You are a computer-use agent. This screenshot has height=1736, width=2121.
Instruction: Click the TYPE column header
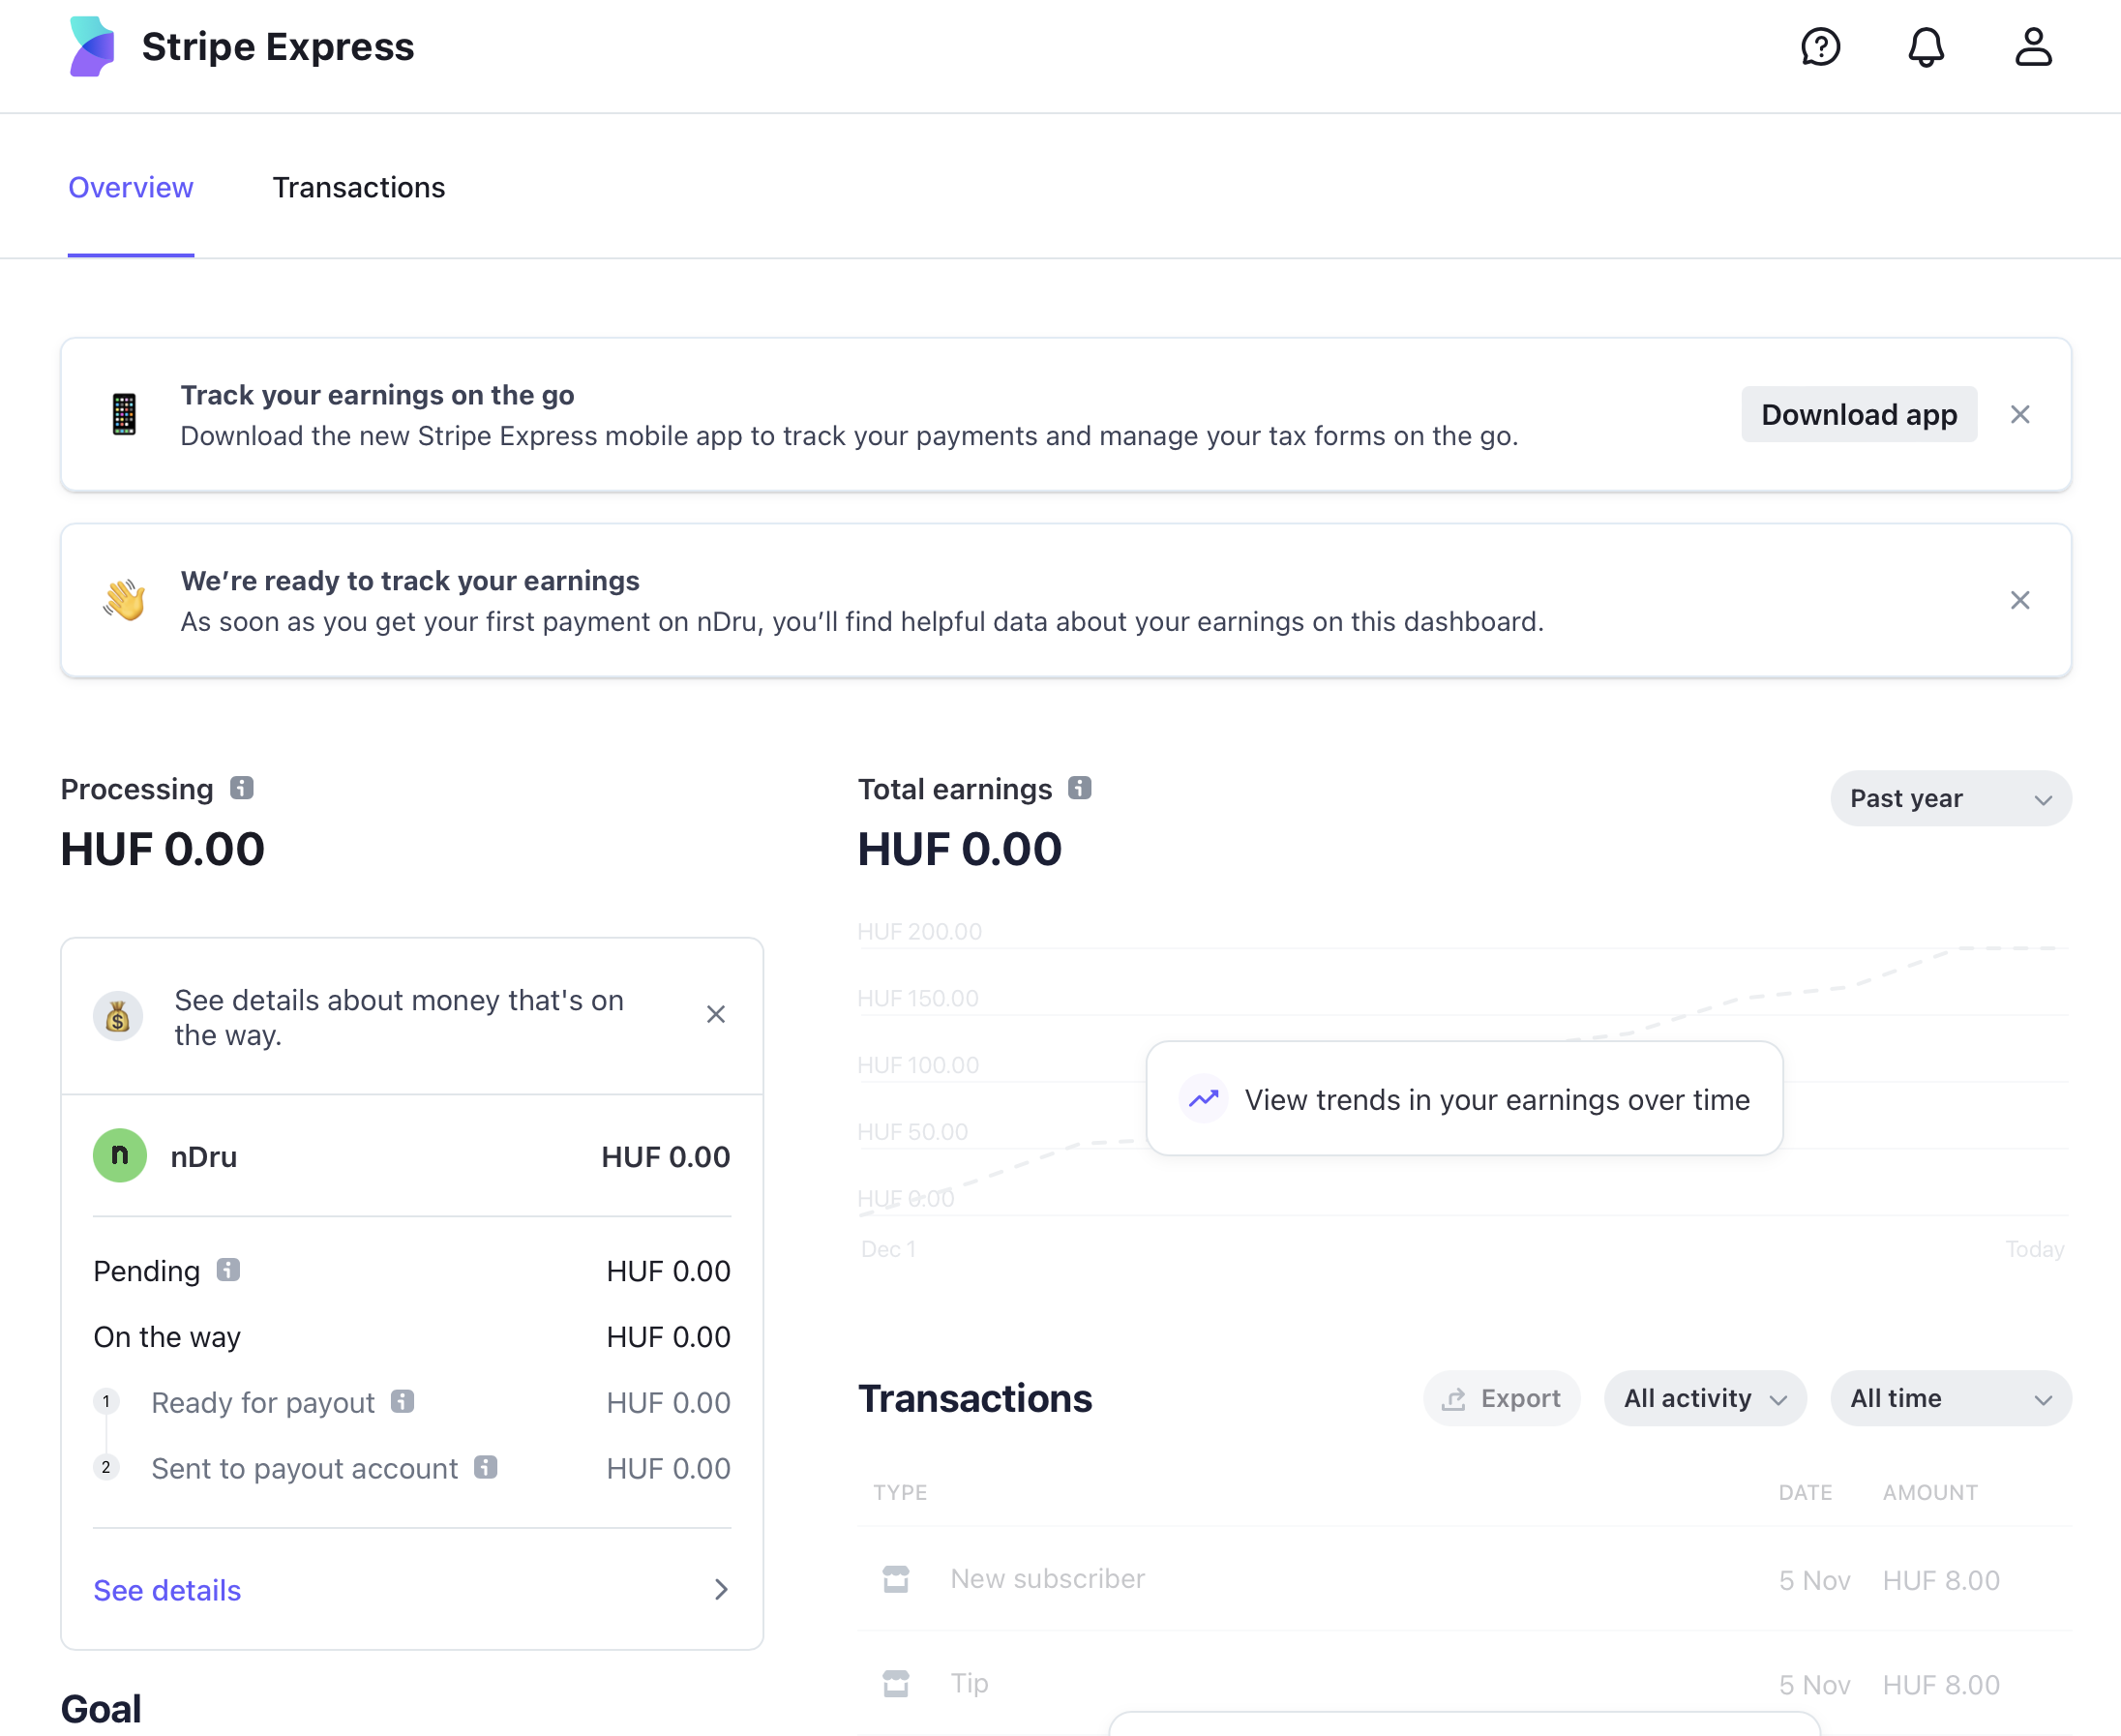900,1492
